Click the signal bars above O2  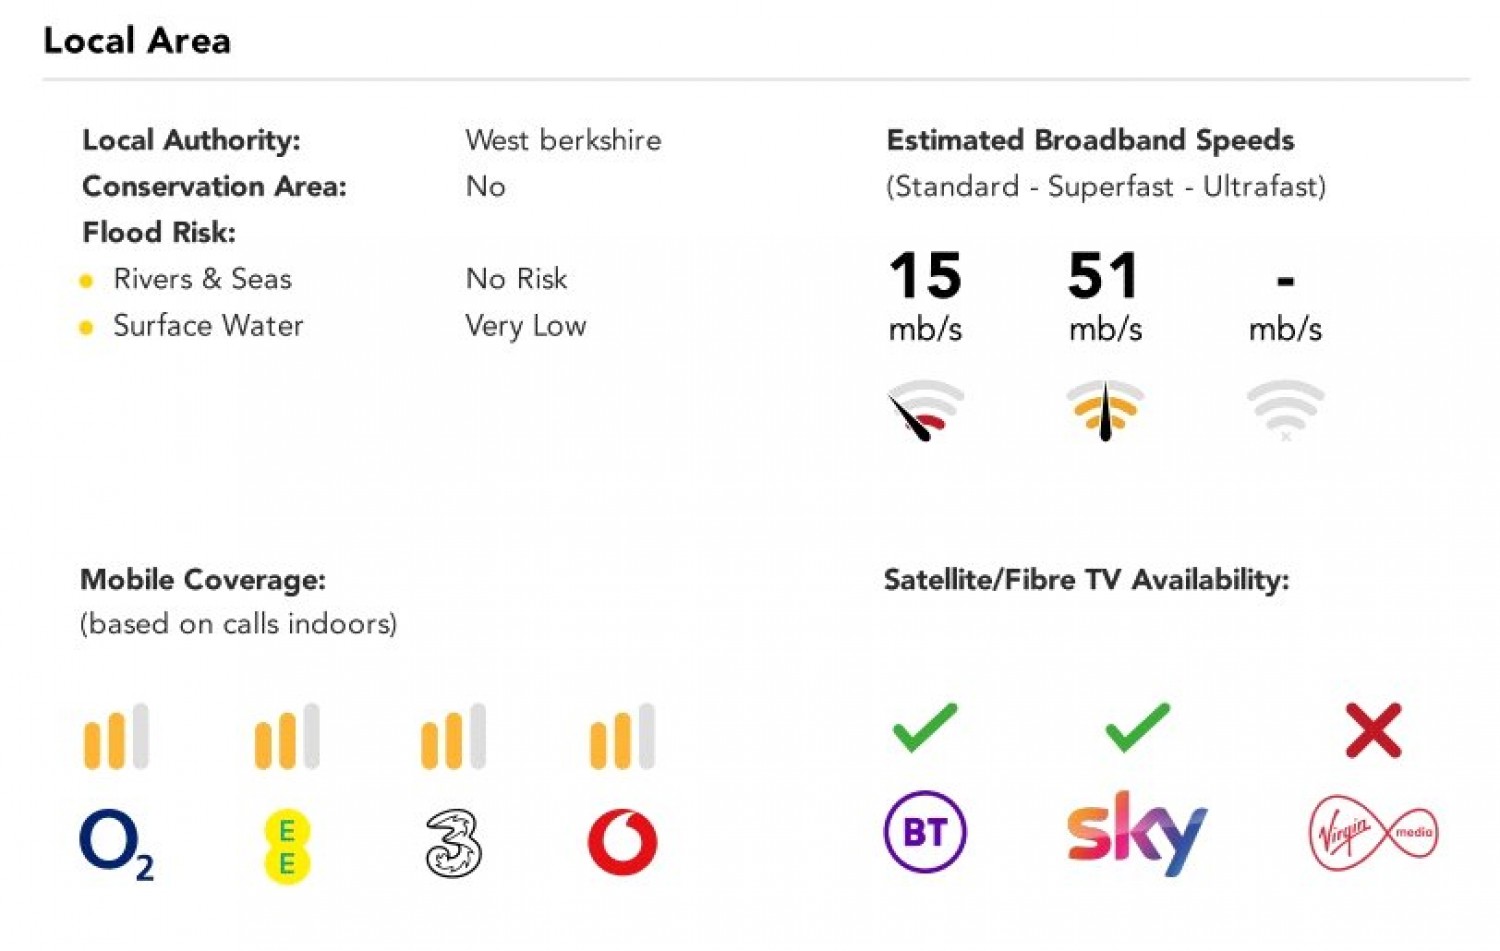[116, 737]
